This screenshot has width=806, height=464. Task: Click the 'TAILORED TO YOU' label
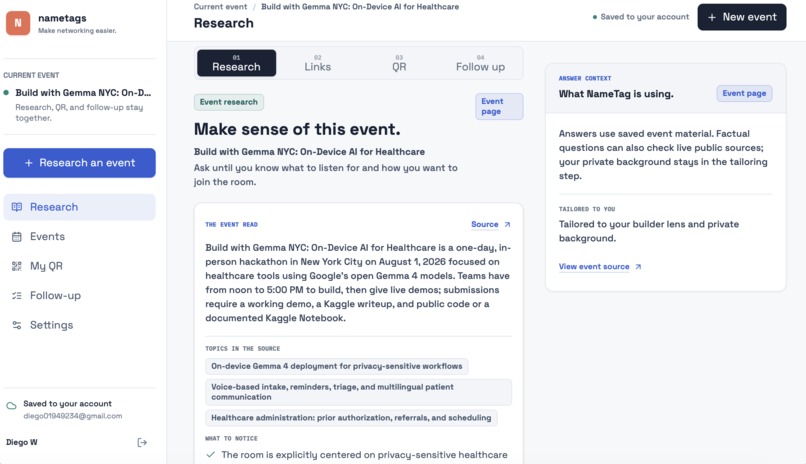pos(587,209)
